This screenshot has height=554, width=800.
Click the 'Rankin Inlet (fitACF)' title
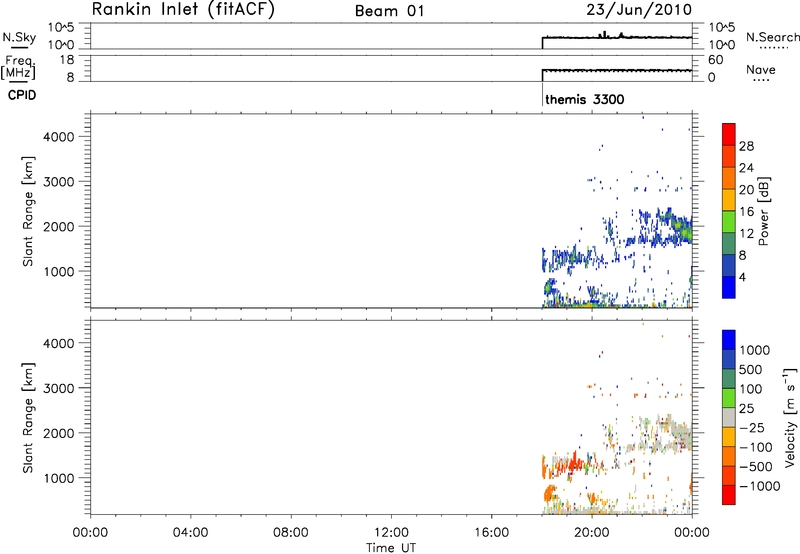[x=183, y=10]
